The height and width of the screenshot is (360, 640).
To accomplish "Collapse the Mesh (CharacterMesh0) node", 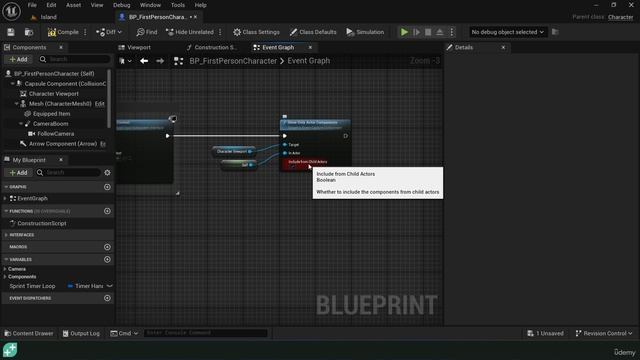I will [x=17, y=103].
